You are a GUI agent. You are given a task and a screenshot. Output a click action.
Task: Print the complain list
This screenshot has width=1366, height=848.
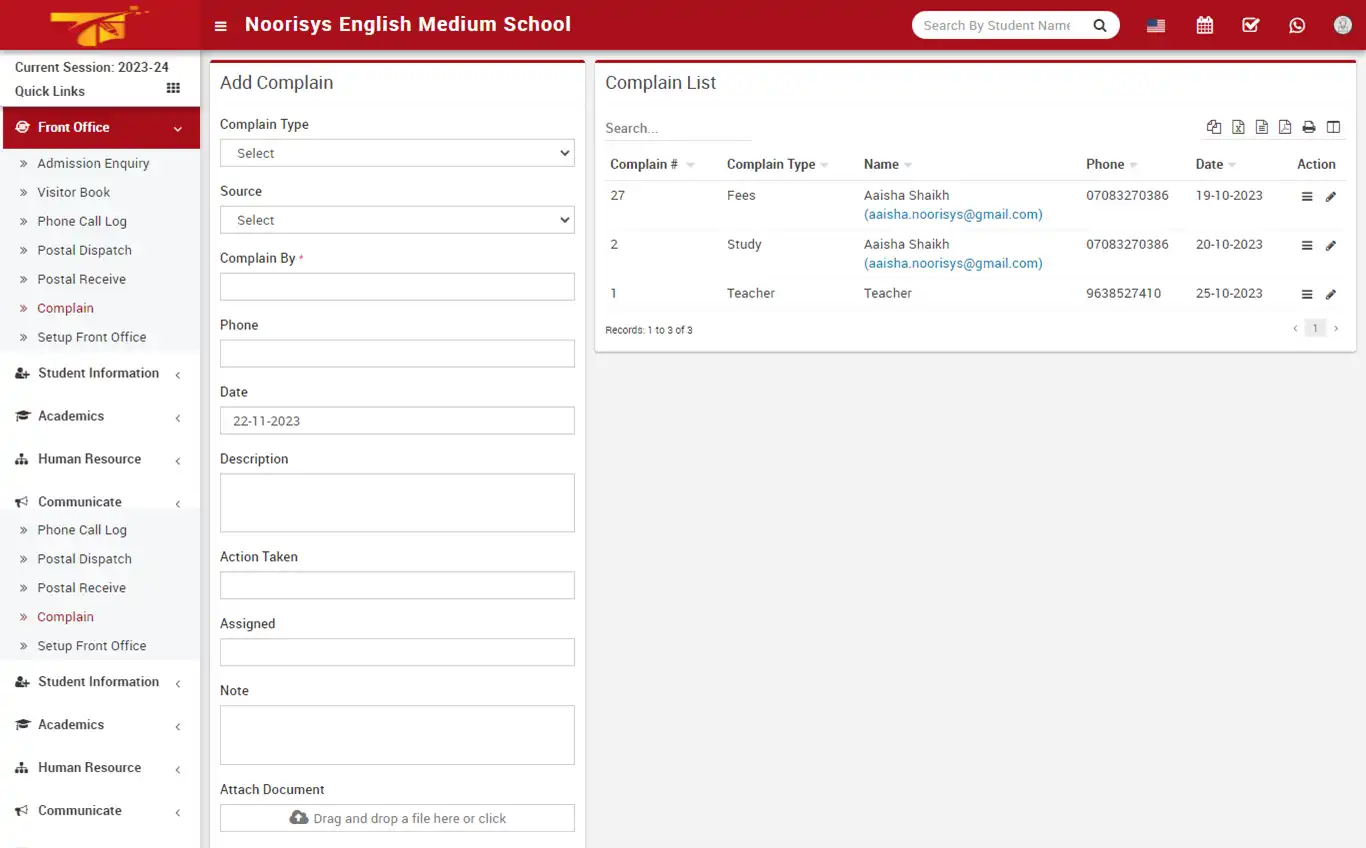click(1309, 127)
